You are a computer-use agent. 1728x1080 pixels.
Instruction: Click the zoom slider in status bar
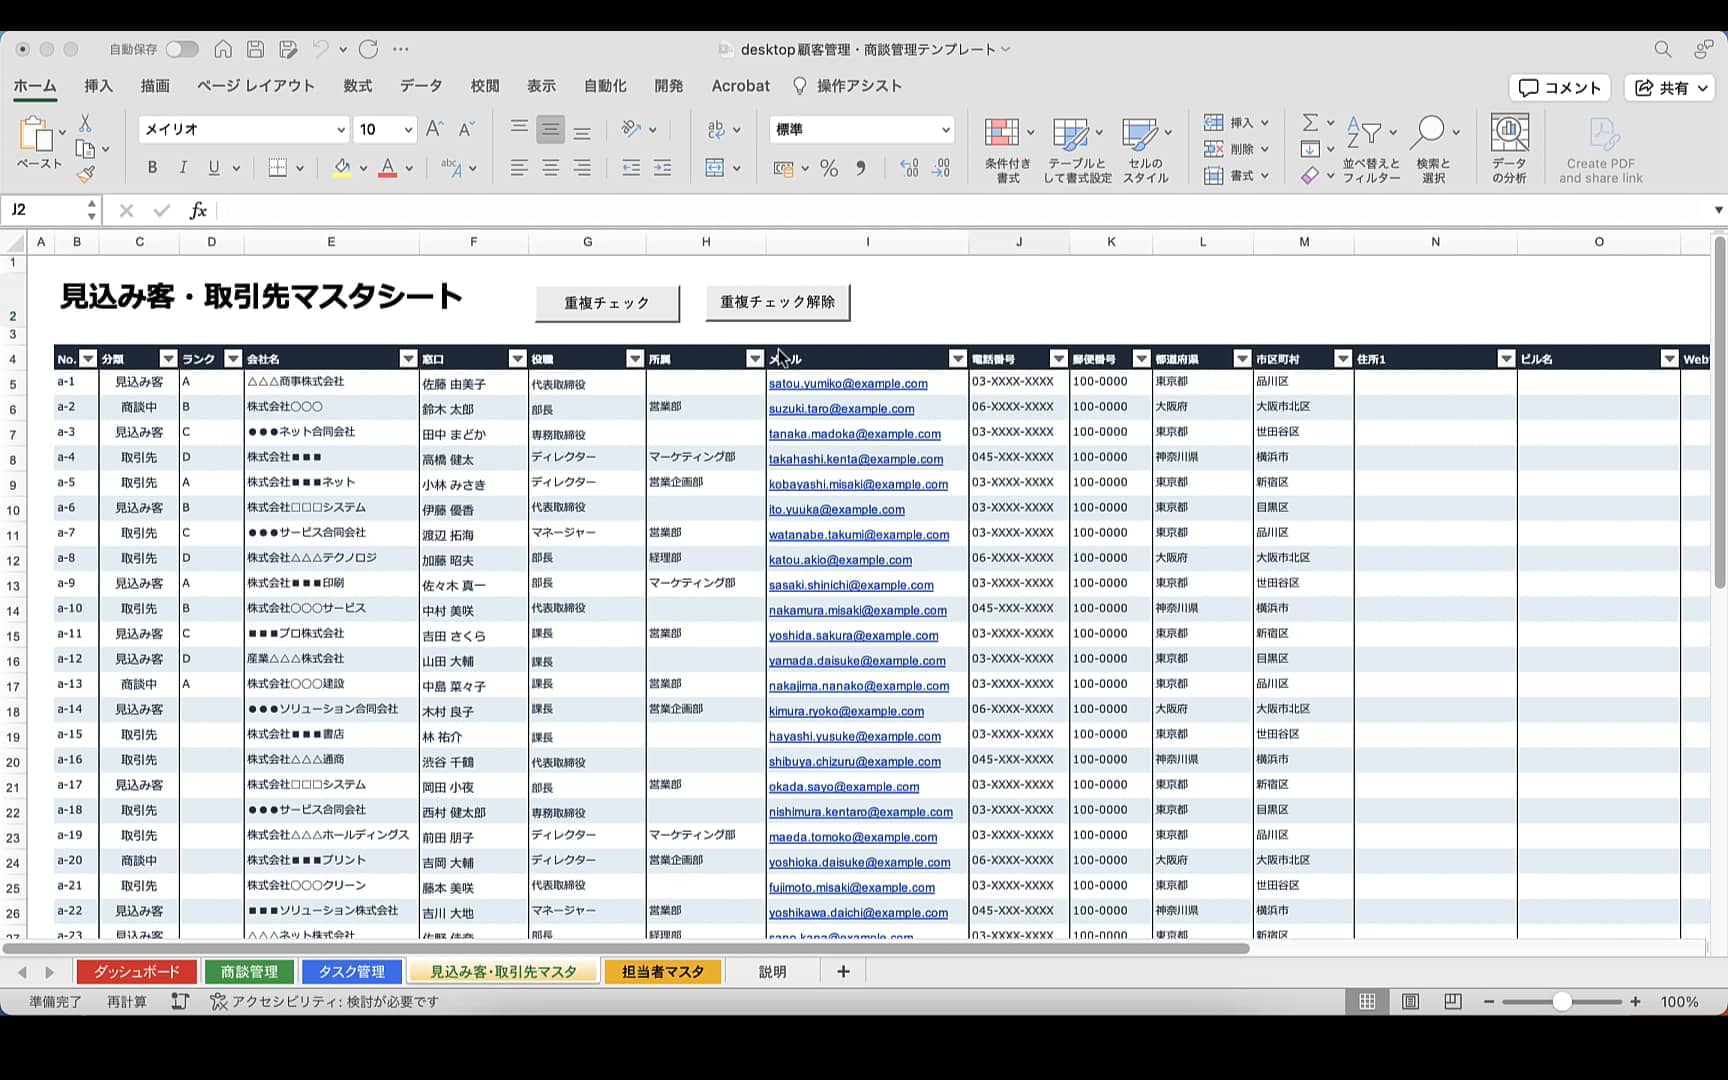point(1561,1001)
